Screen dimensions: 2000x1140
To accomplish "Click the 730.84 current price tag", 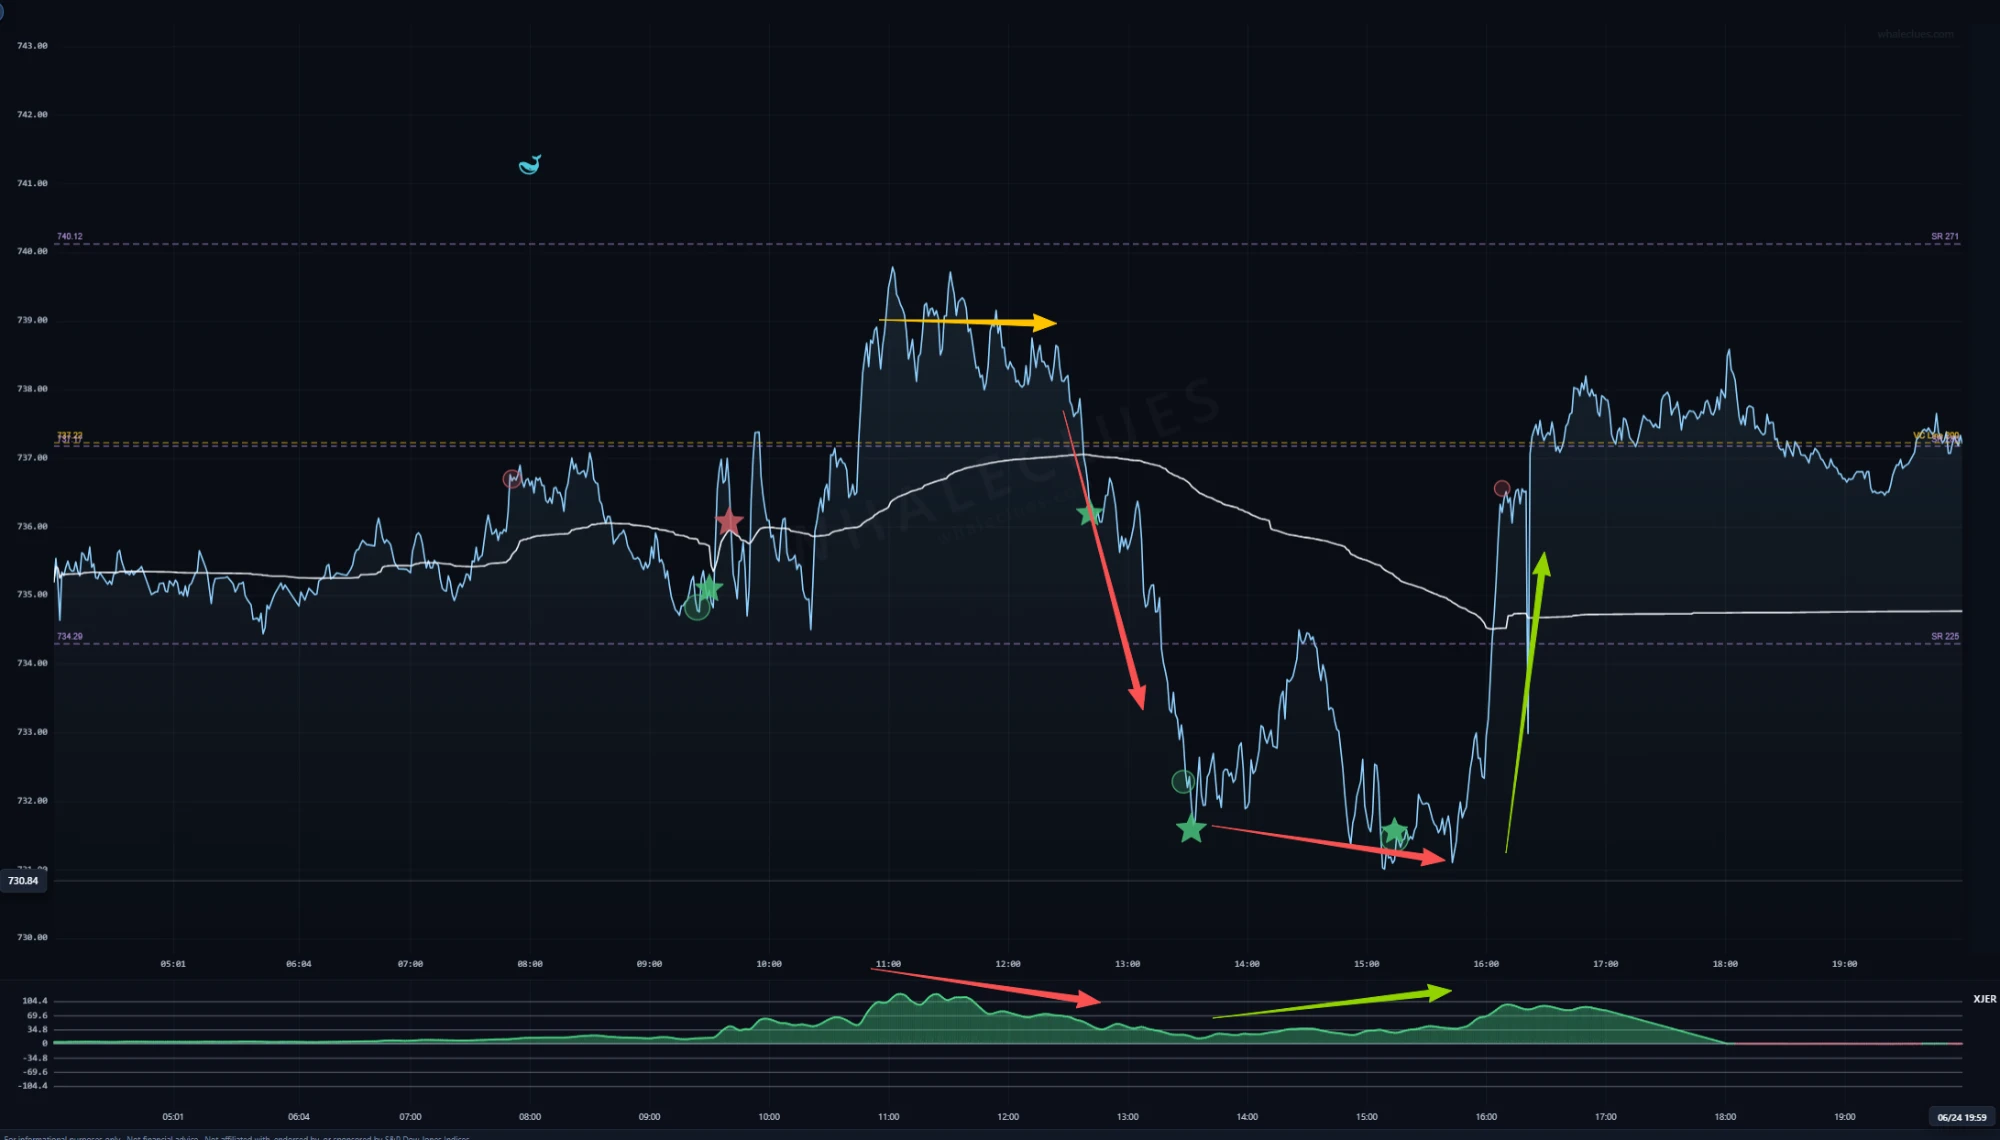I will click(23, 881).
